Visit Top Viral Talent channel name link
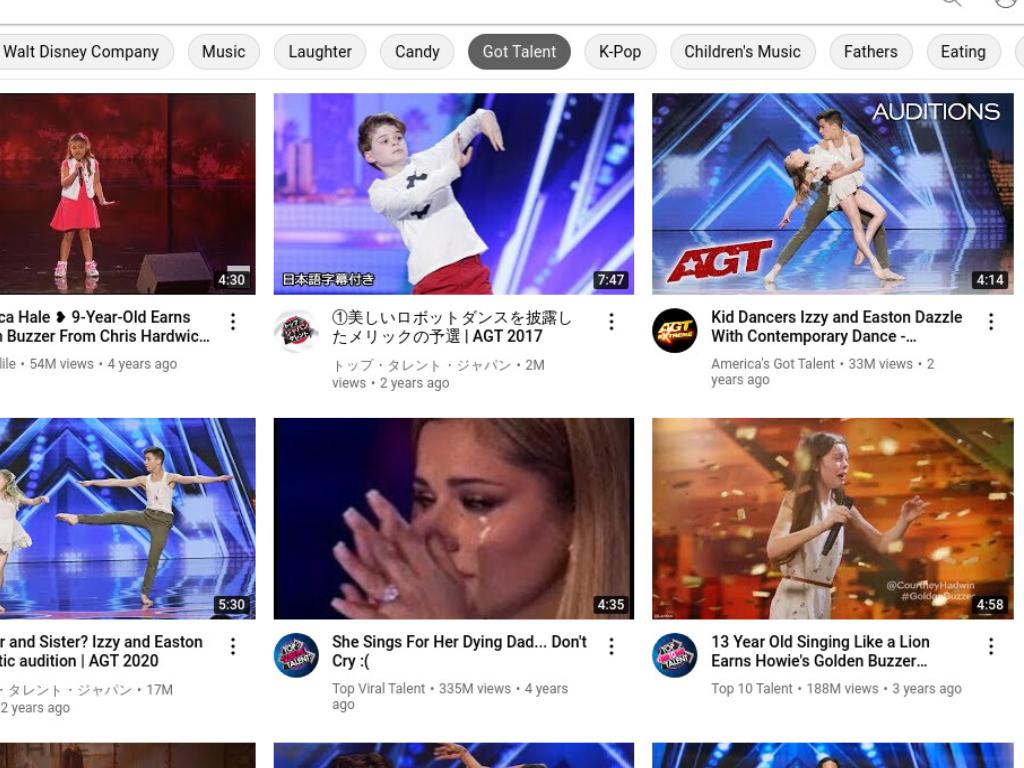Screen dimensions: 1024x768 tap(378, 688)
